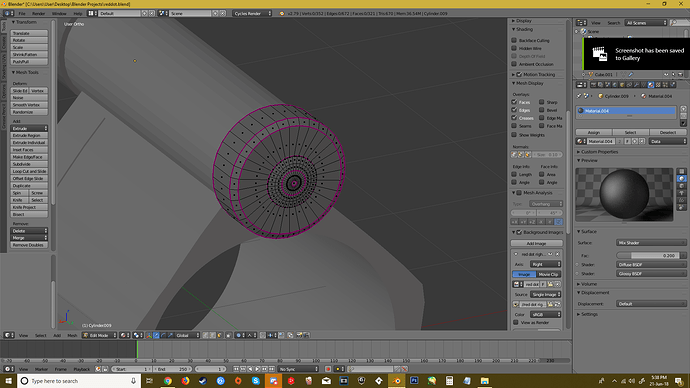Open the Render properties tab icon

(x=594, y=85)
